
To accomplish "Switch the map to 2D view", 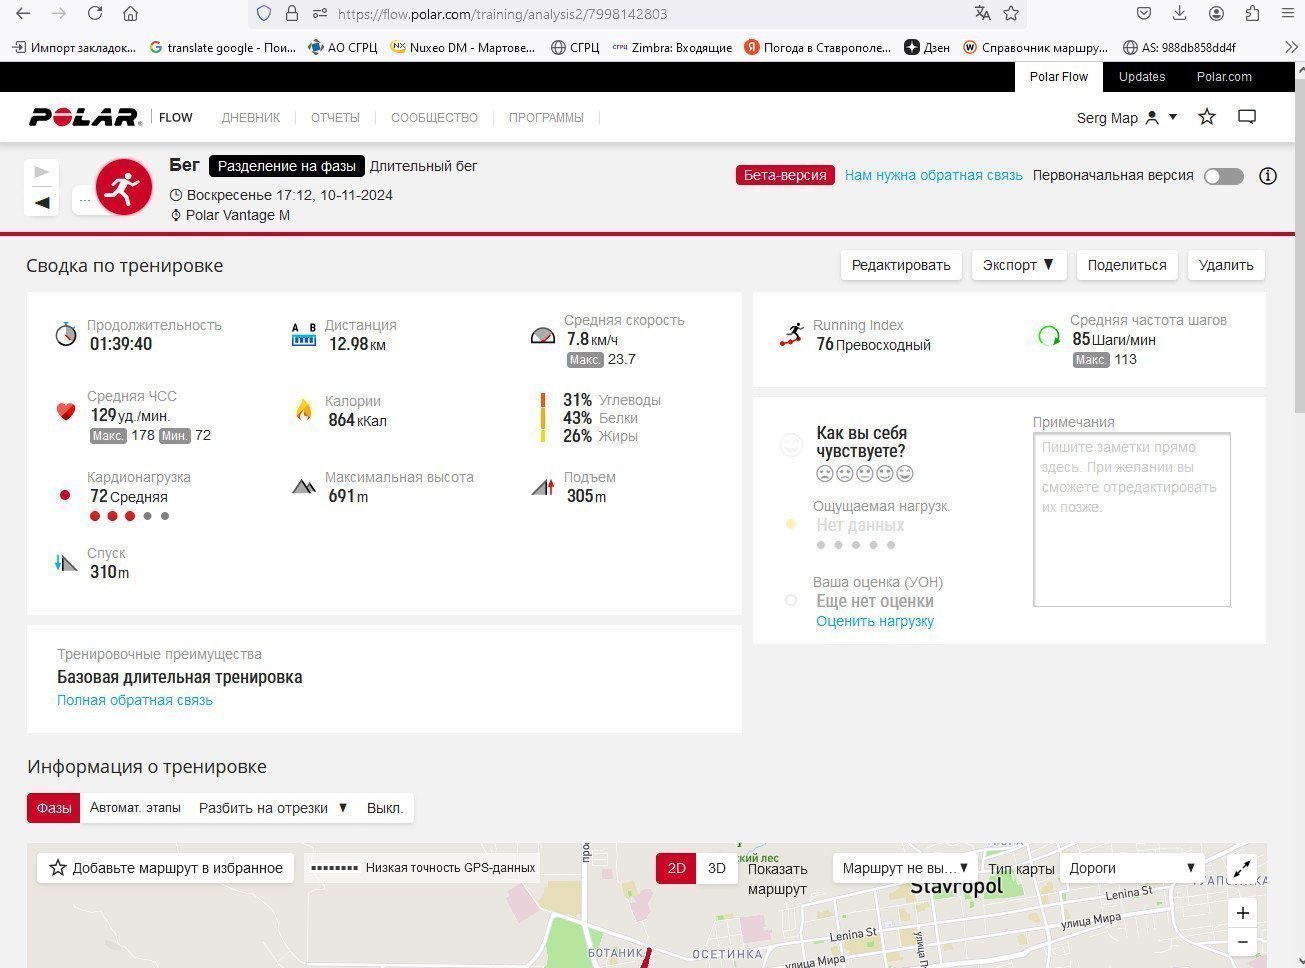I will pyautogui.click(x=676, y=868).
